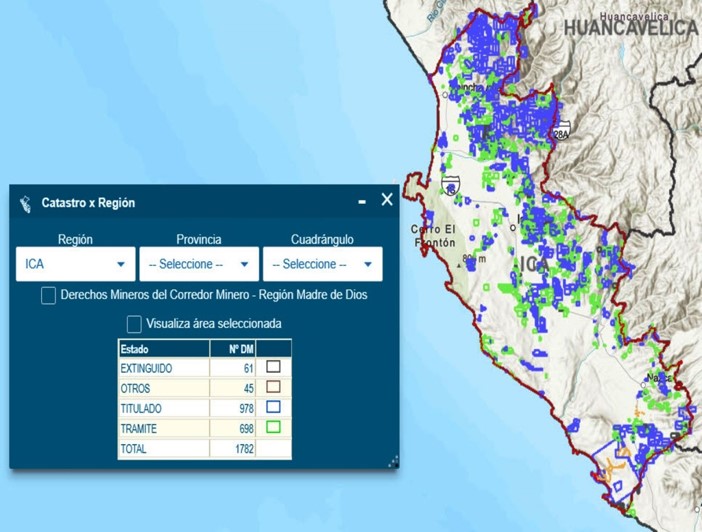The image size is (702, 532).
Task: Click the Catastro panel mining icon
Action: click(x=25, y=203)
